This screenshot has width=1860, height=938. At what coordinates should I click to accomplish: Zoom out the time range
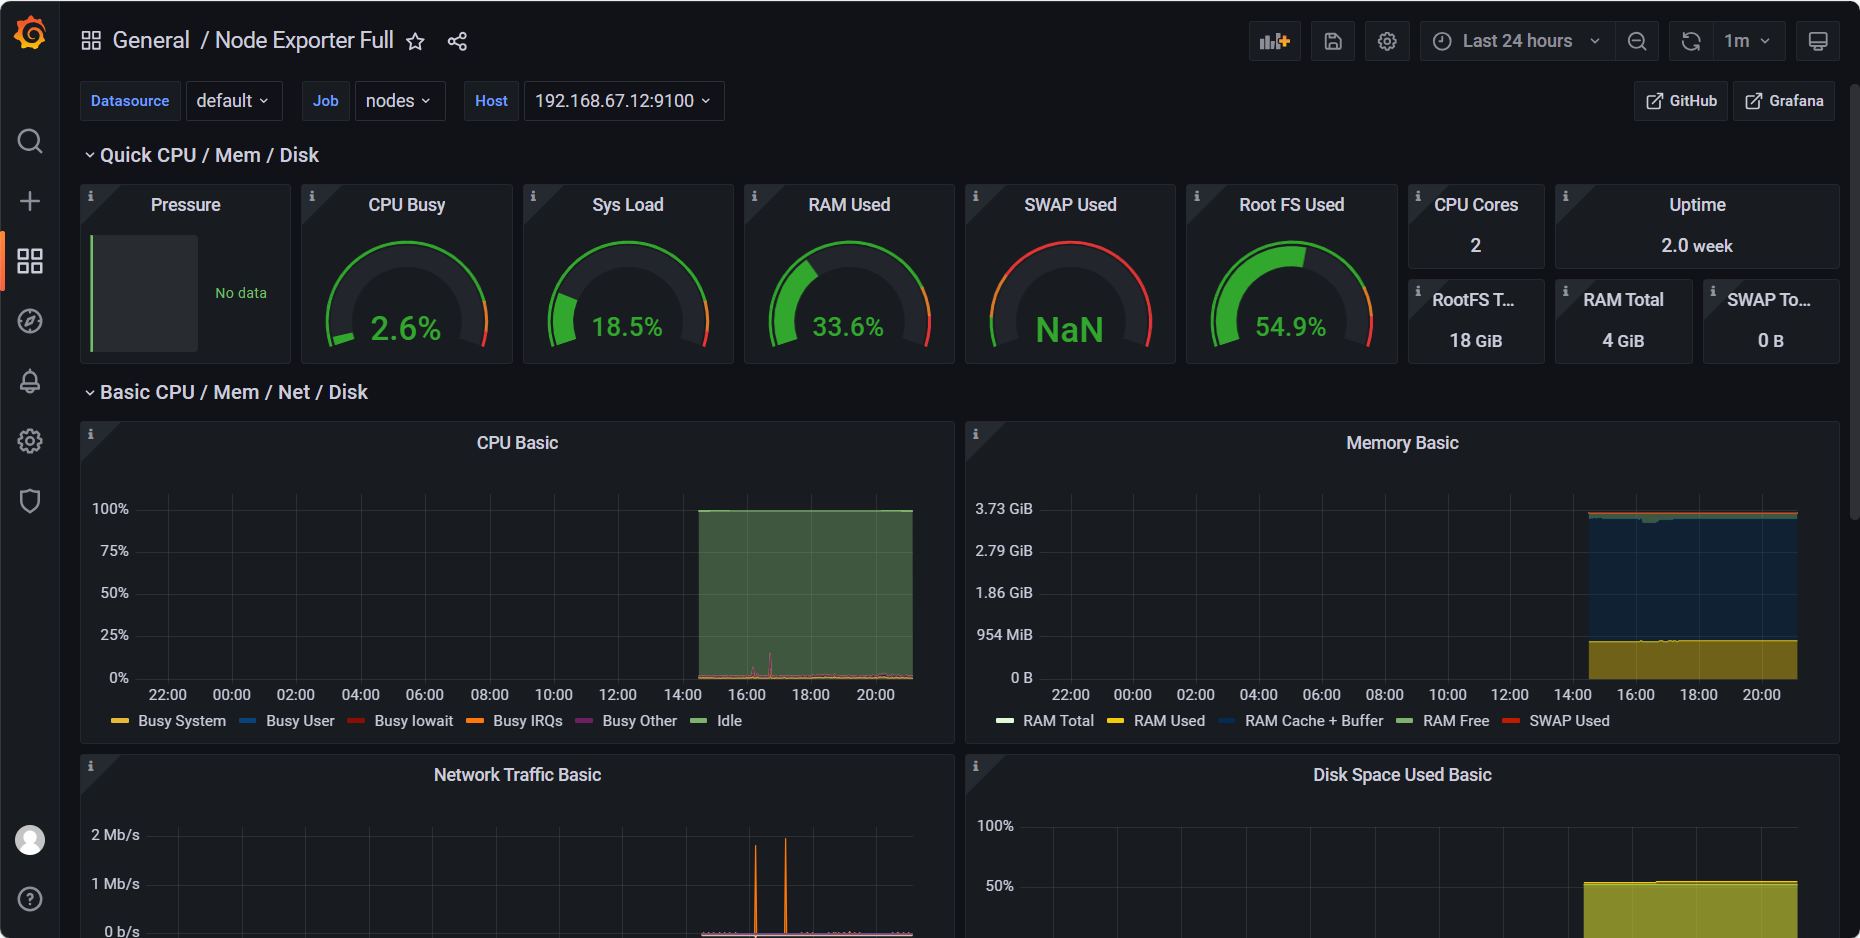[1637, 41]
